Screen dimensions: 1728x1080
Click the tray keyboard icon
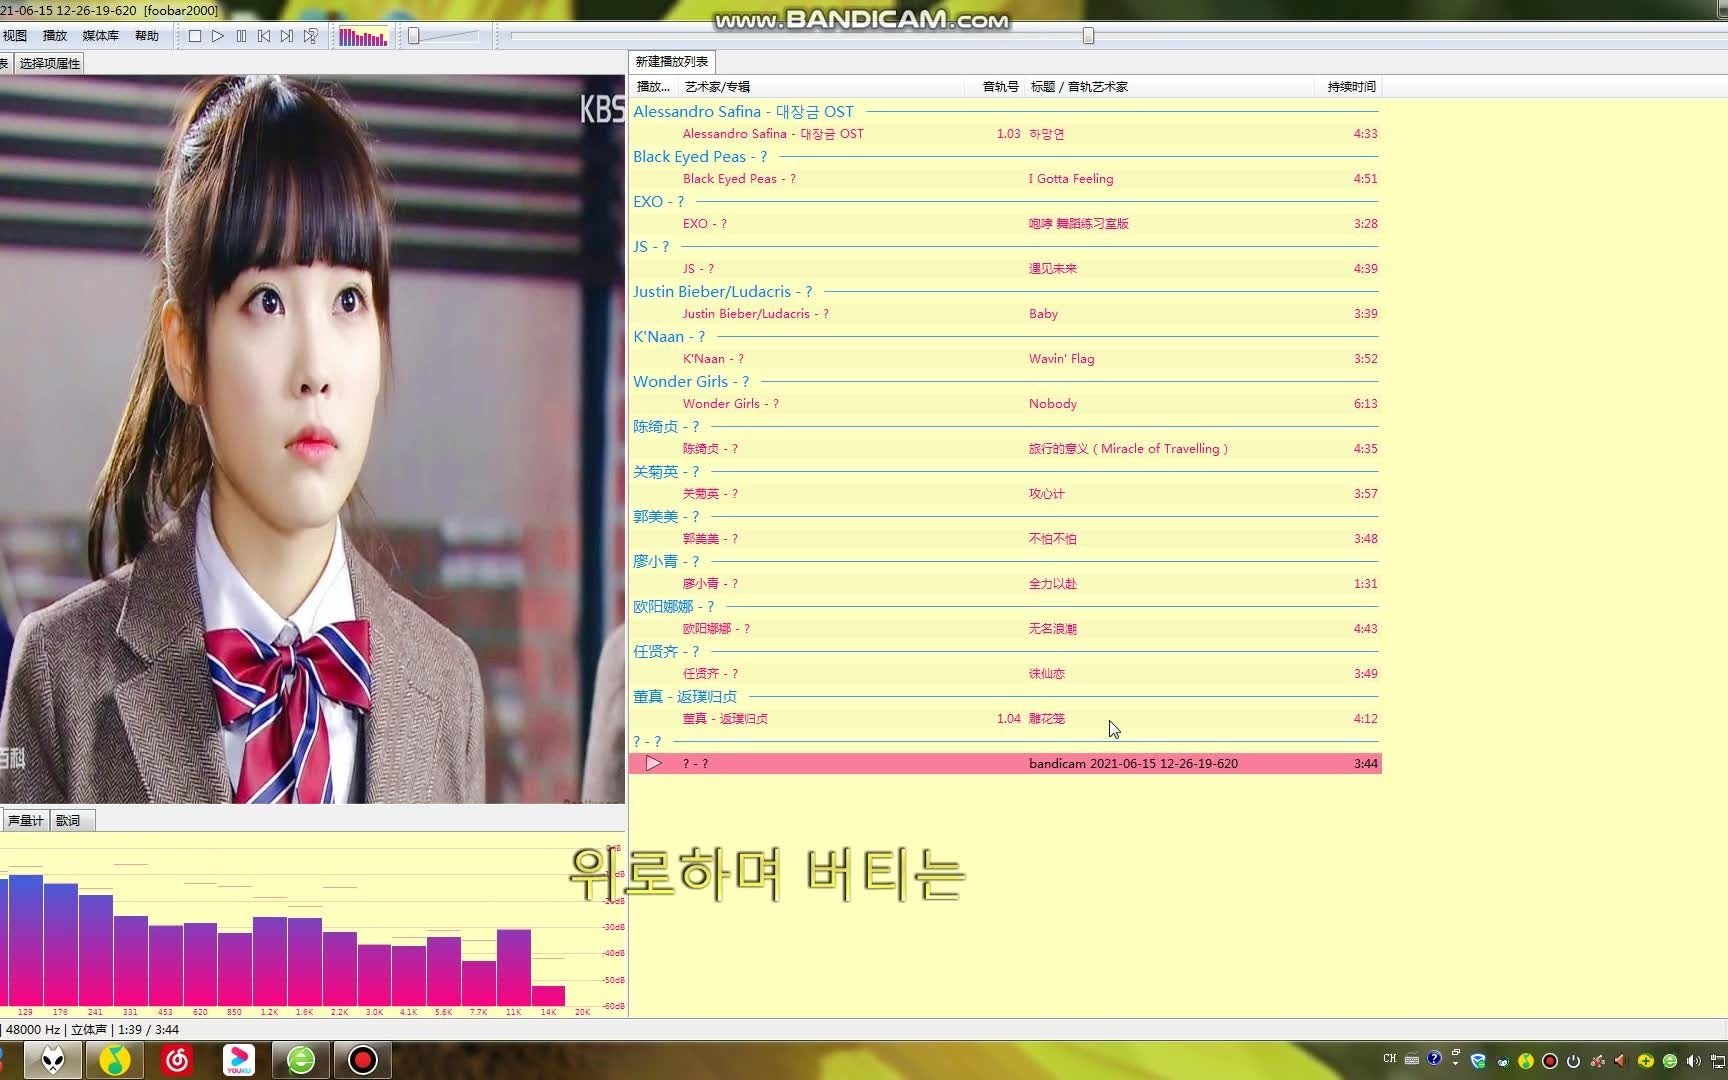[1412, 1059]
